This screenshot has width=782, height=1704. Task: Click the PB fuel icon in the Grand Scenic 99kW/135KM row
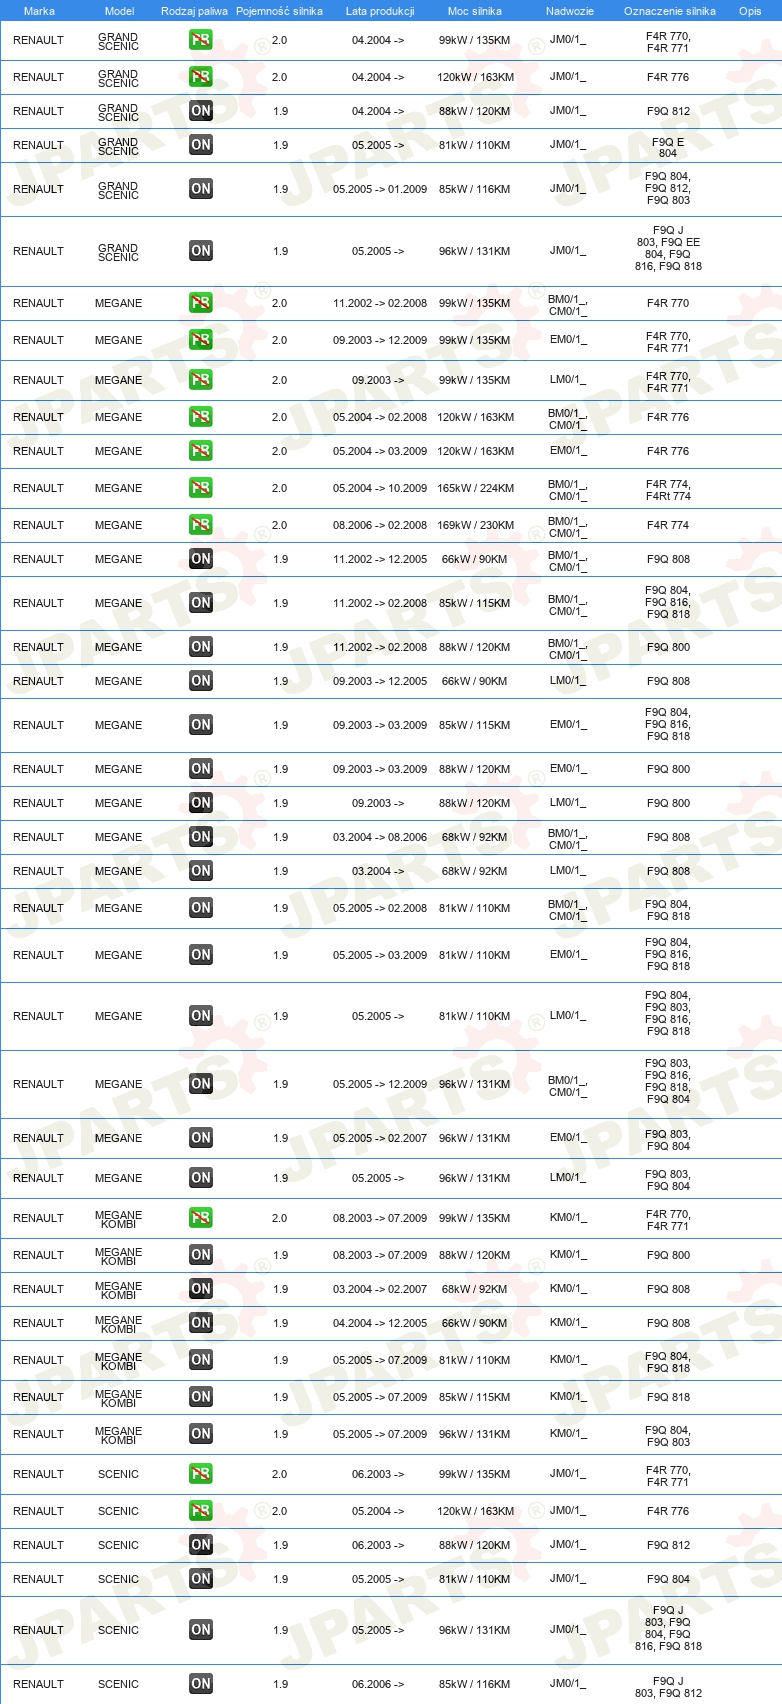(201, 40)
